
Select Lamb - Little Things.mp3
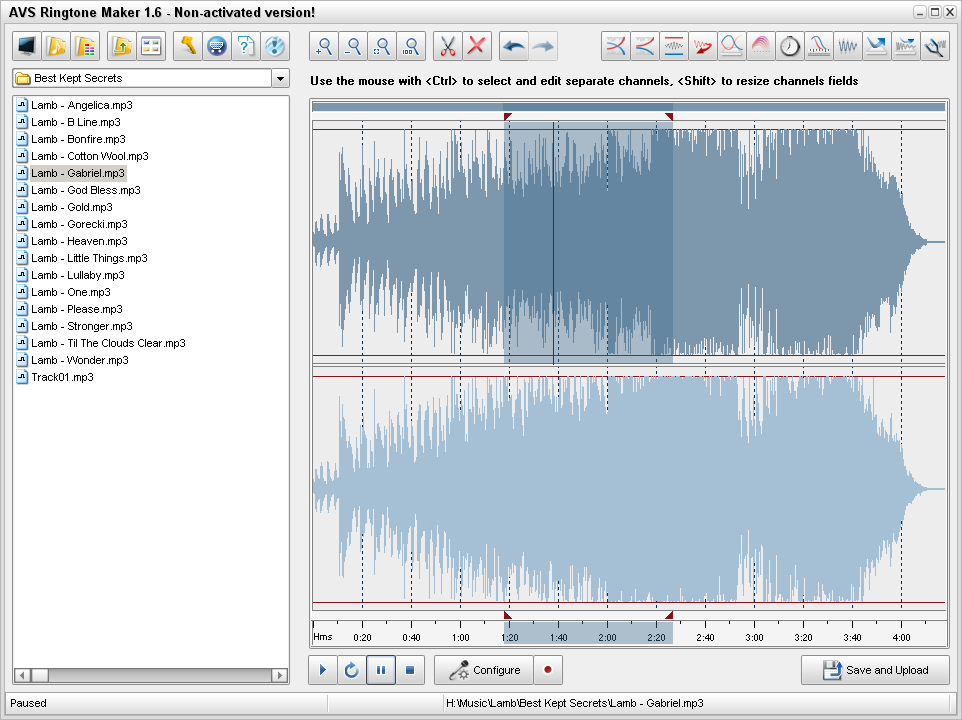89,258
